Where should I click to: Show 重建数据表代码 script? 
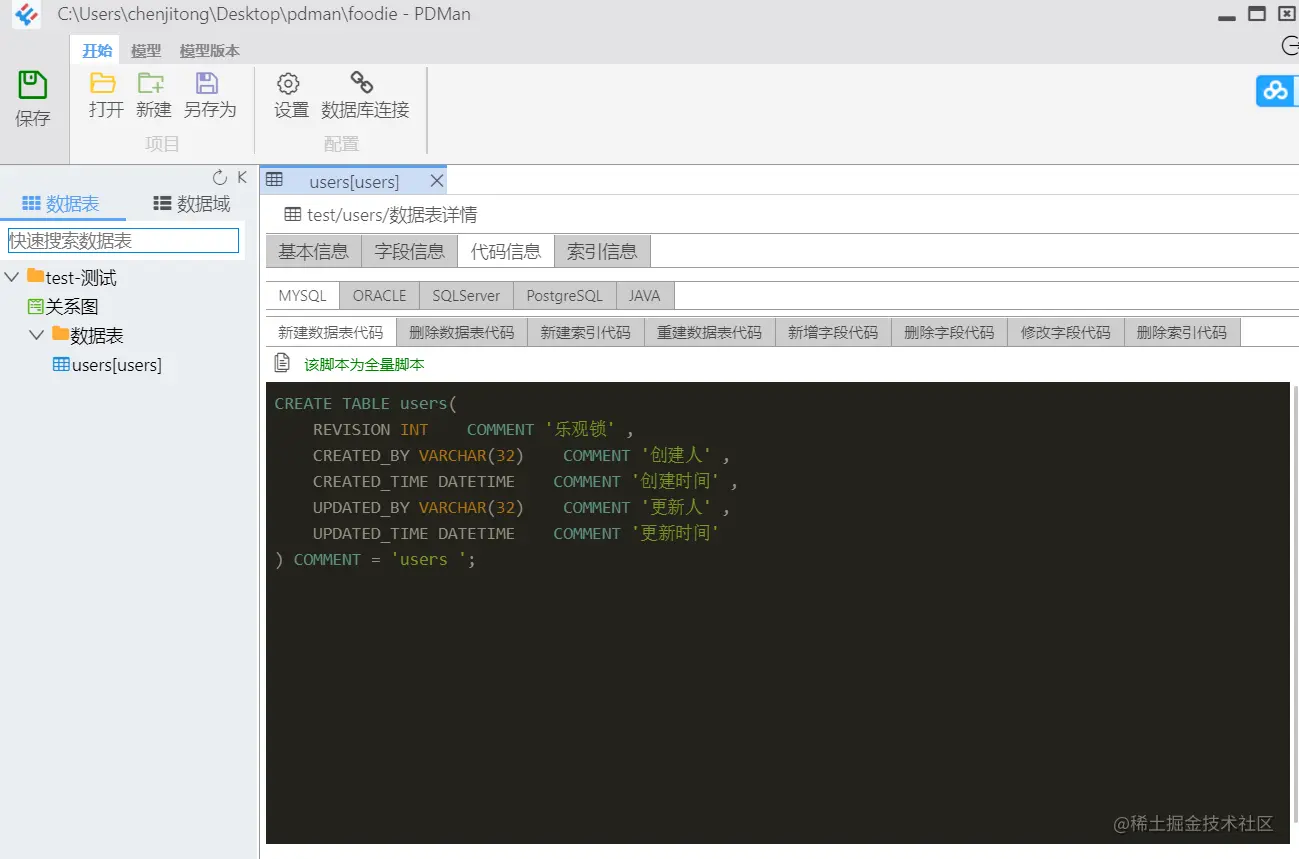pos(710,332)
